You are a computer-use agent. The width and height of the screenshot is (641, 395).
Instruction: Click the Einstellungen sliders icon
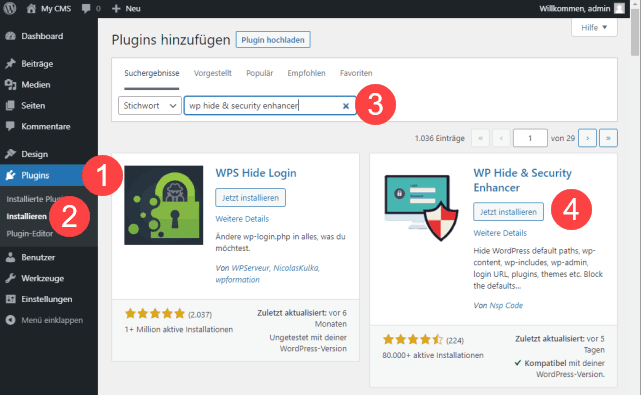click(10, 299)
